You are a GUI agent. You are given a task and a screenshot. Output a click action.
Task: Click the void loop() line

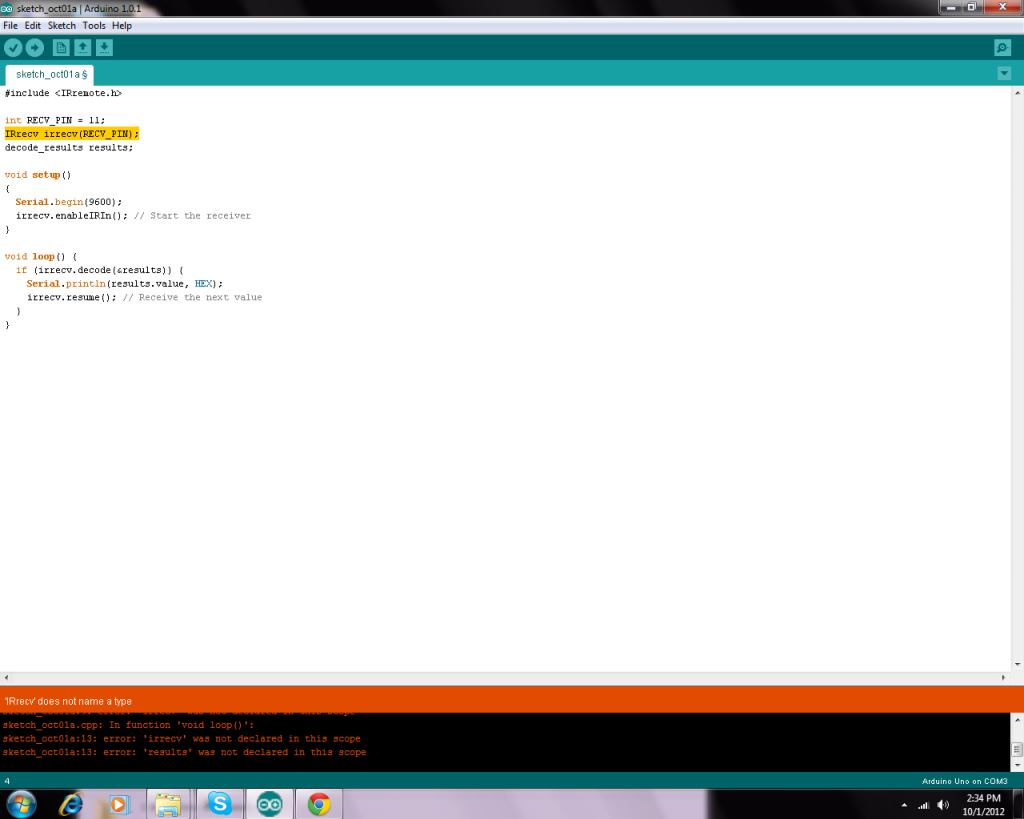[40, 257]
